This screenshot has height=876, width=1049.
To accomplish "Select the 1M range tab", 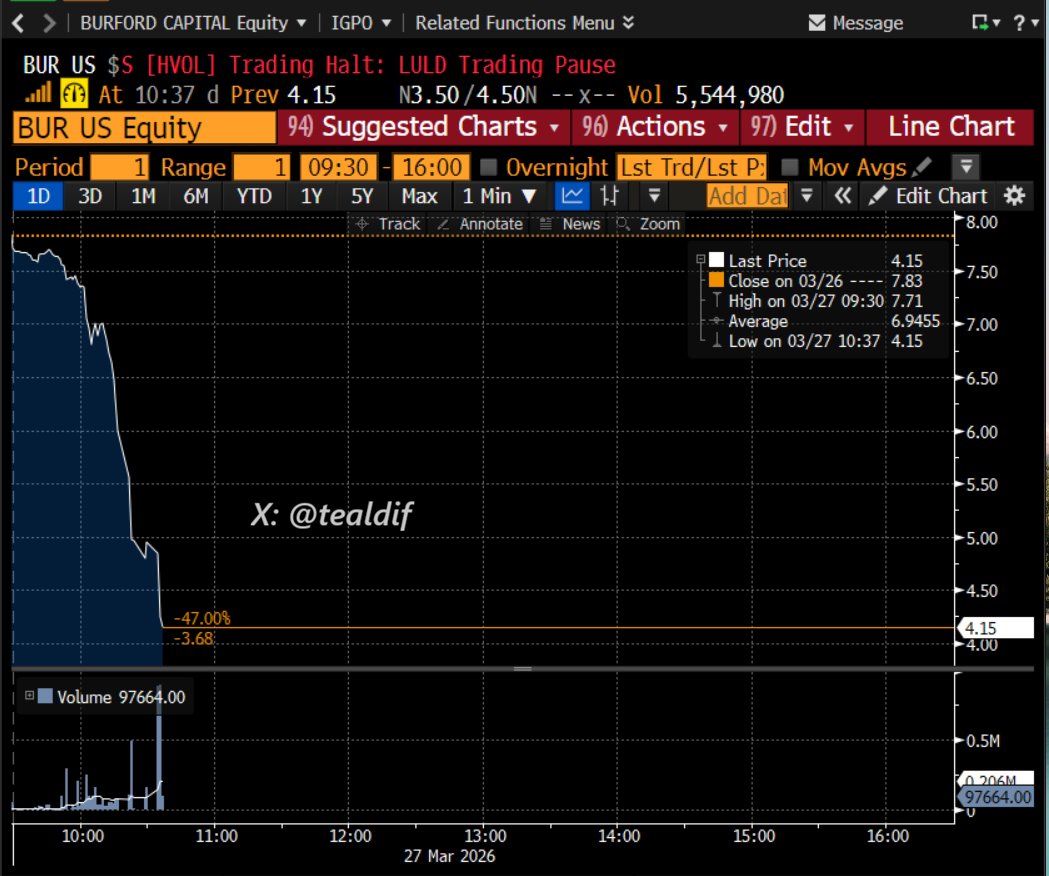I will click(142, 196).
